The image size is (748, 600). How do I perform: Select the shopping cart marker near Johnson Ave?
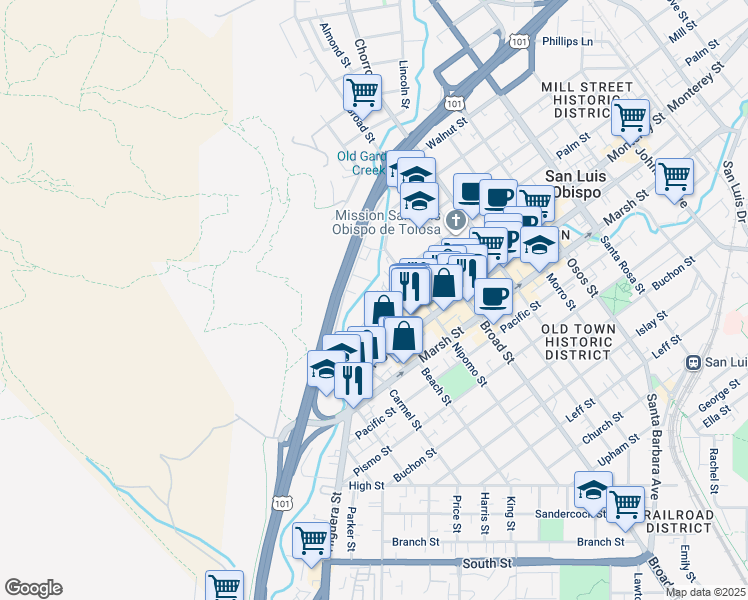tap(675, 176)
